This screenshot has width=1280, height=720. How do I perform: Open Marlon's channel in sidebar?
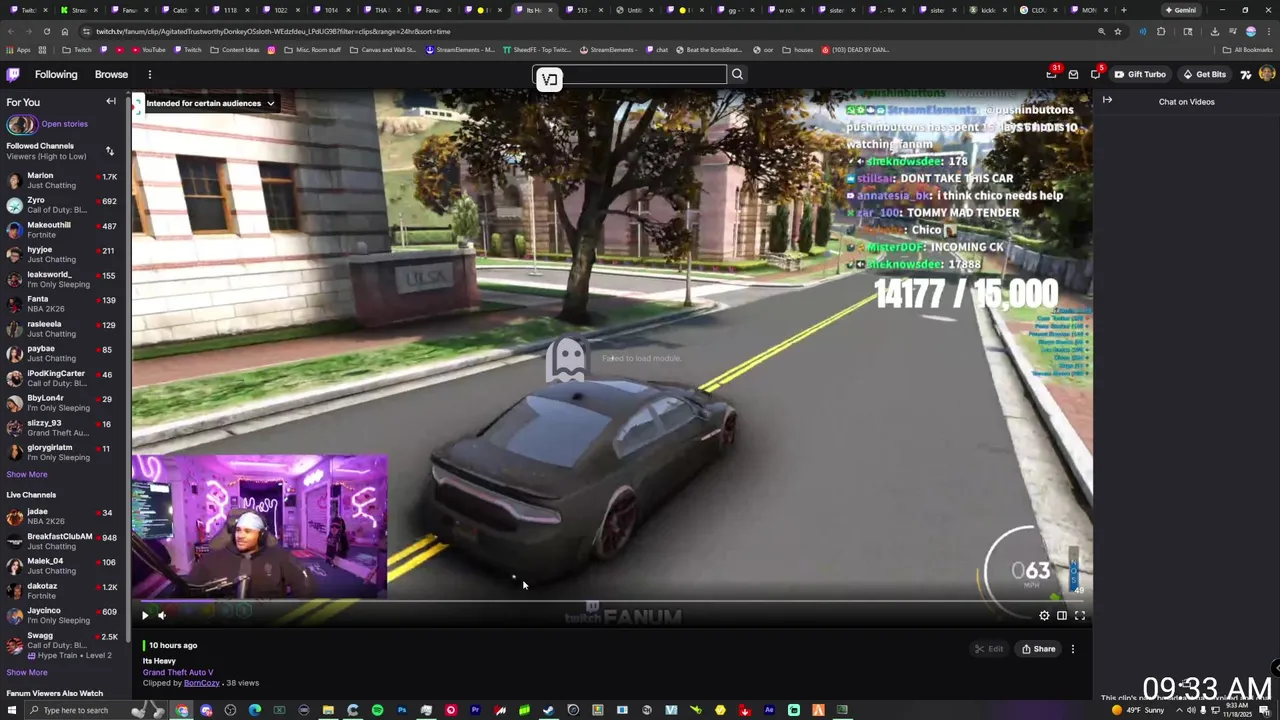coord(64,180)
